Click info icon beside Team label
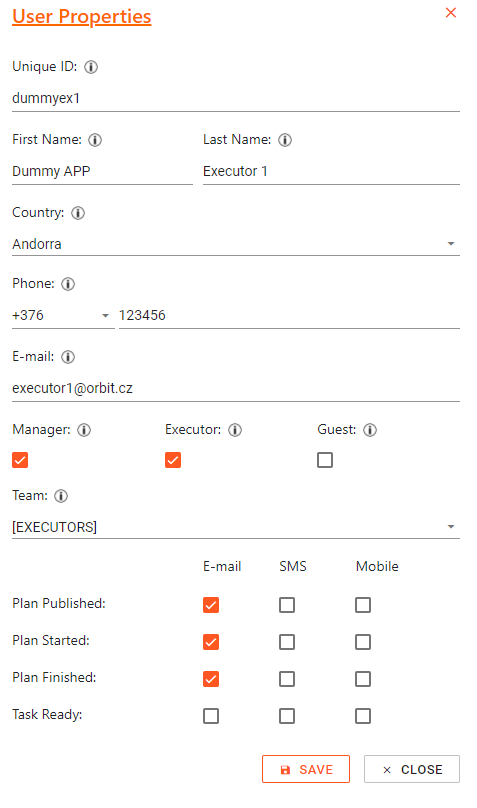The height and width of the screenshot is (808, 477). click(x=61, y=496)
